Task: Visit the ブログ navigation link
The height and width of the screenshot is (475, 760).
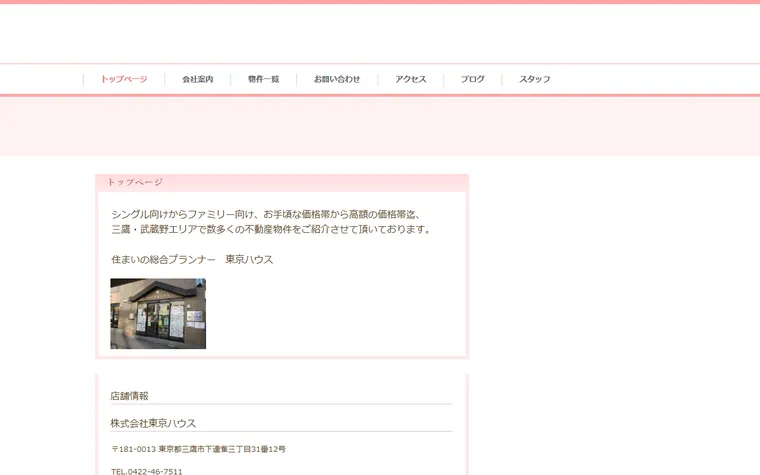Action: 473,79
